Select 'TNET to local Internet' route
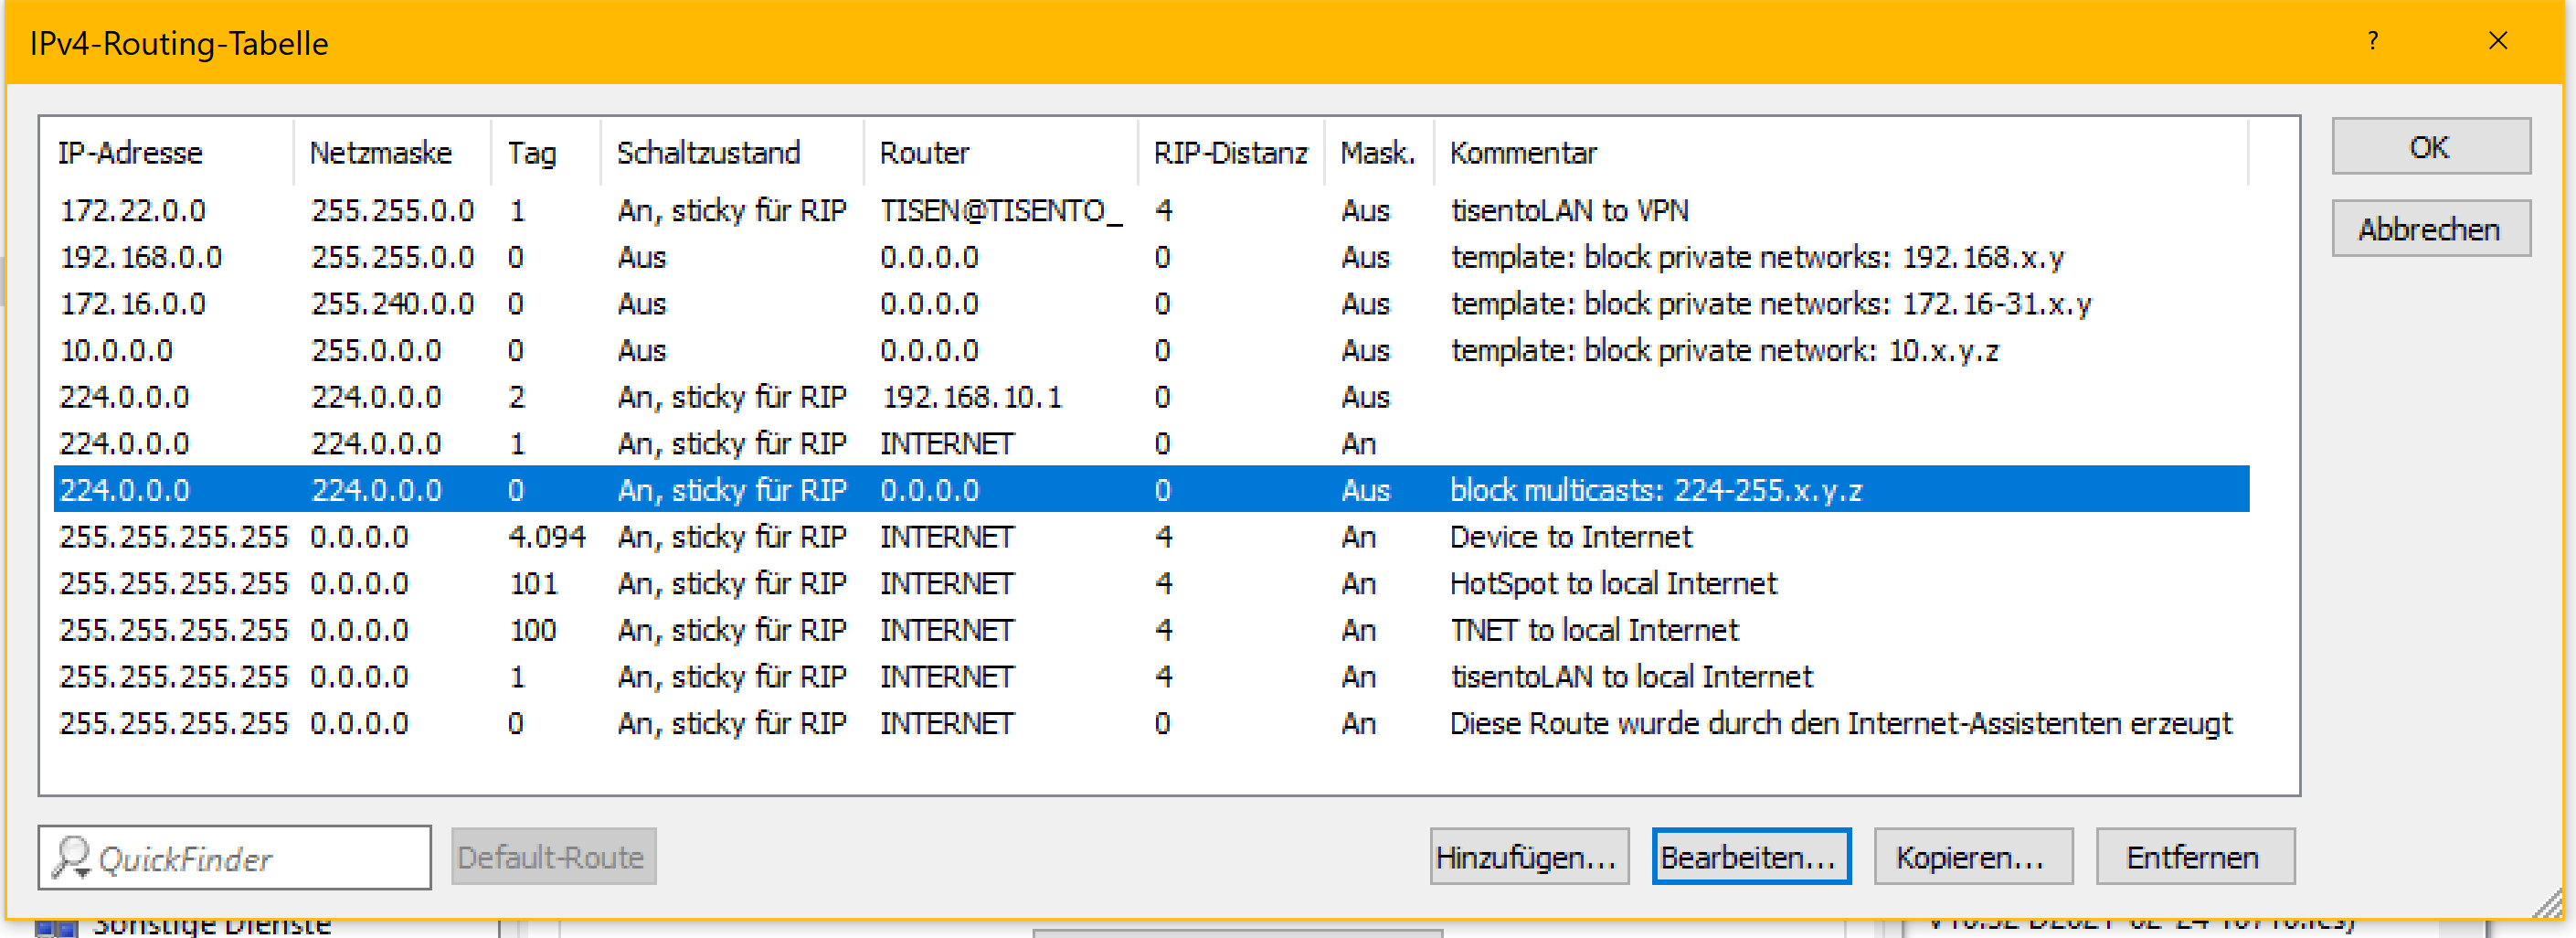This screenshot has height=938, width=2576. (x=1152, y=630)
